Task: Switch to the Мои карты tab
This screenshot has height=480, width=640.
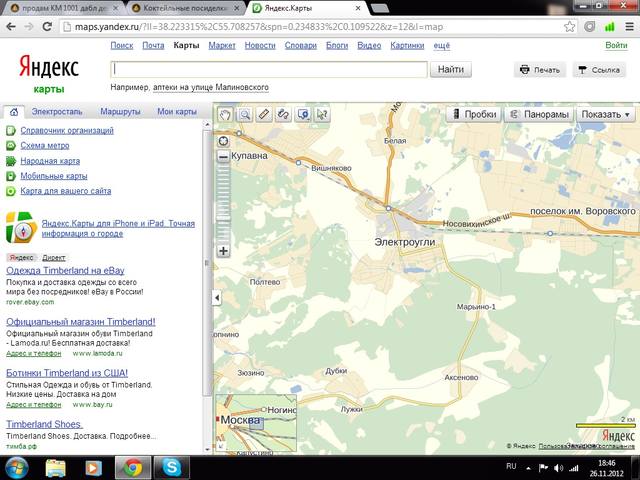Action: click(x=176, y=112)
